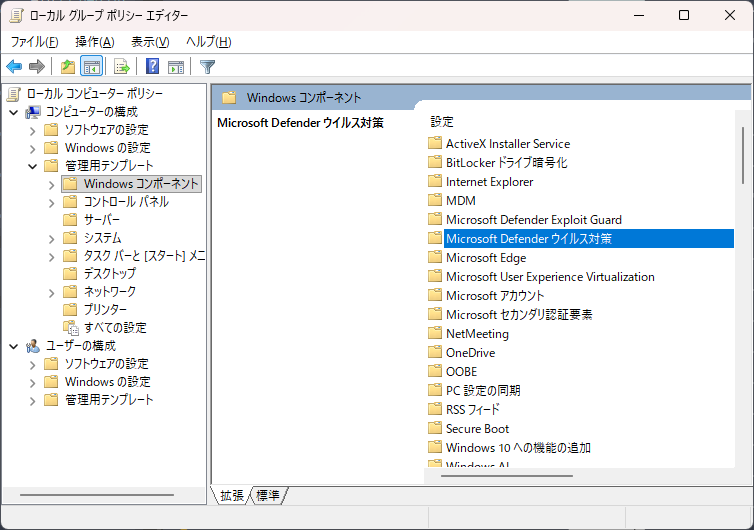Click the Filter funnel toolbar icon
This screenshot has width=754, height=530.
click(207, 67)
